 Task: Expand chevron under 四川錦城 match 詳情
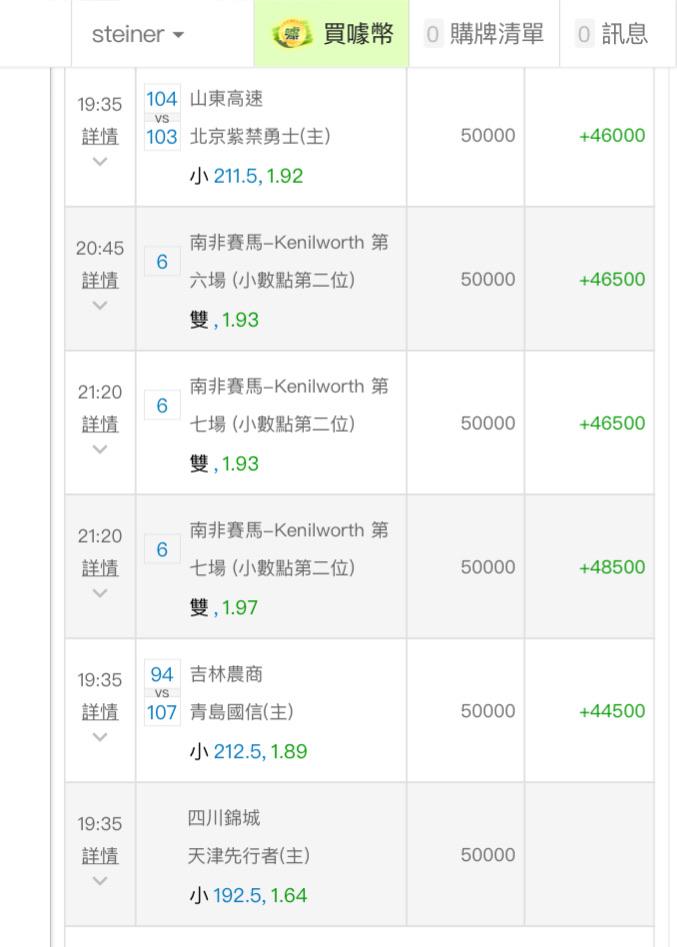[100, 881]
